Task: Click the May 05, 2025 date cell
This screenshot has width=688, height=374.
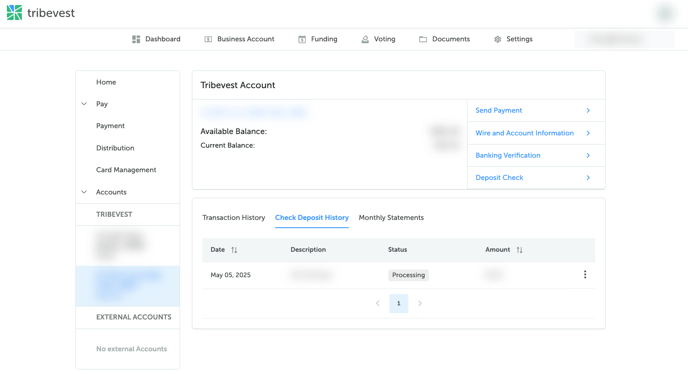Action: [x=231, y=275]
